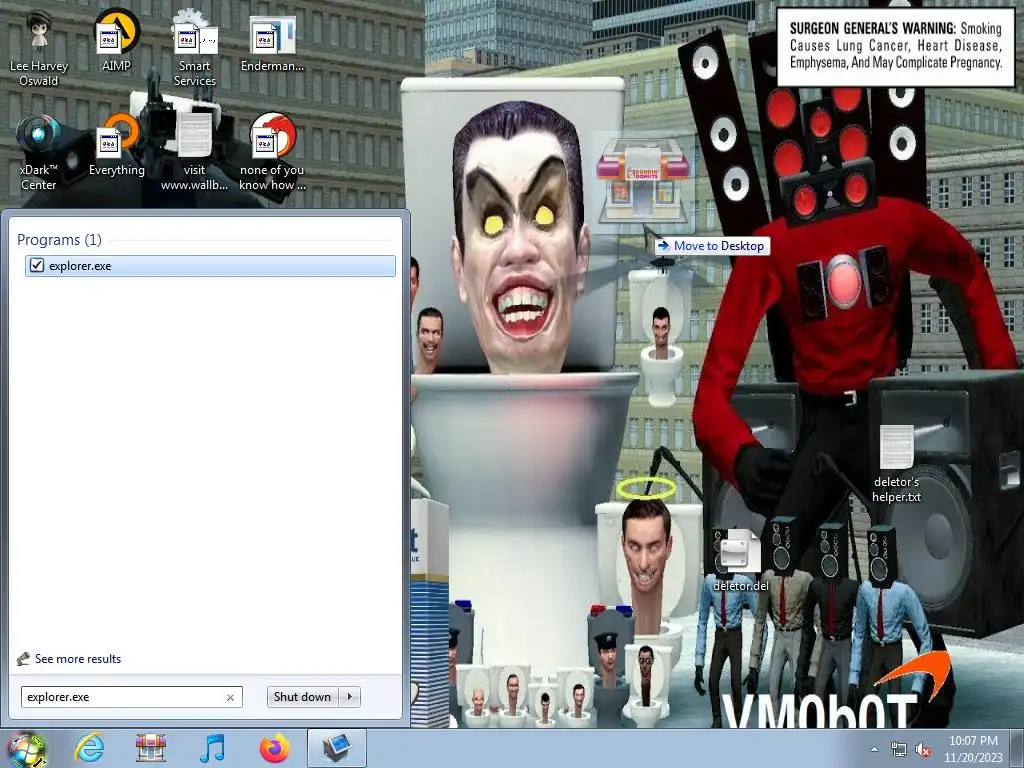The height and width of the screenshot is (768, 1024).
Task: Select the 'visit www.wallb...' text file icon
Action: (x=195, y=152)
